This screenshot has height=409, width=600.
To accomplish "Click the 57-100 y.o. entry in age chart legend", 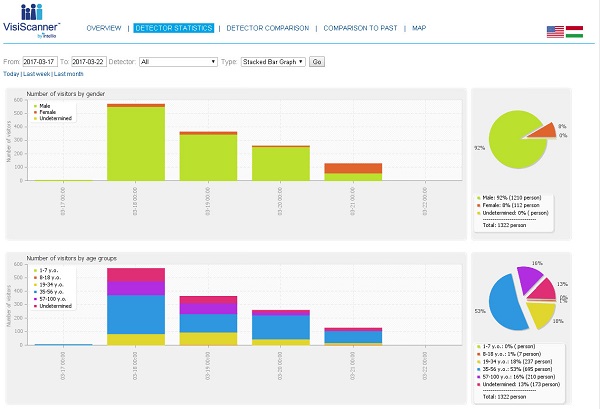I will pyautogui.click(x=50, y=299).
